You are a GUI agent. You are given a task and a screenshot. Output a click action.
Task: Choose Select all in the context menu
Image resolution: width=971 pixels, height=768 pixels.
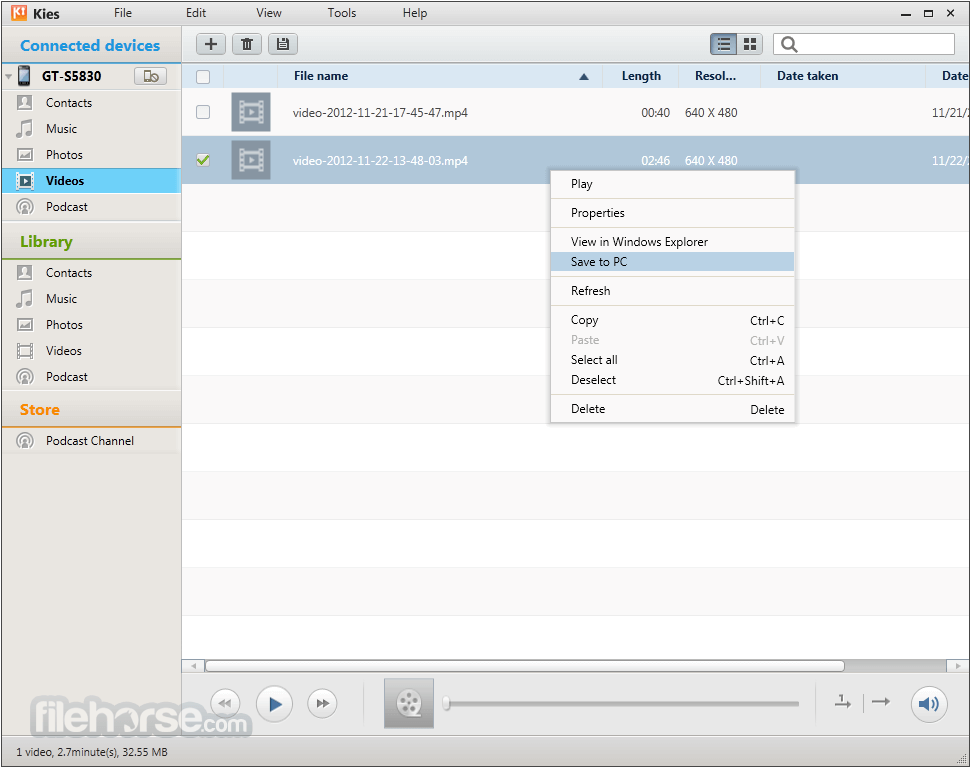pyautogui.click(x=673, y=360)
